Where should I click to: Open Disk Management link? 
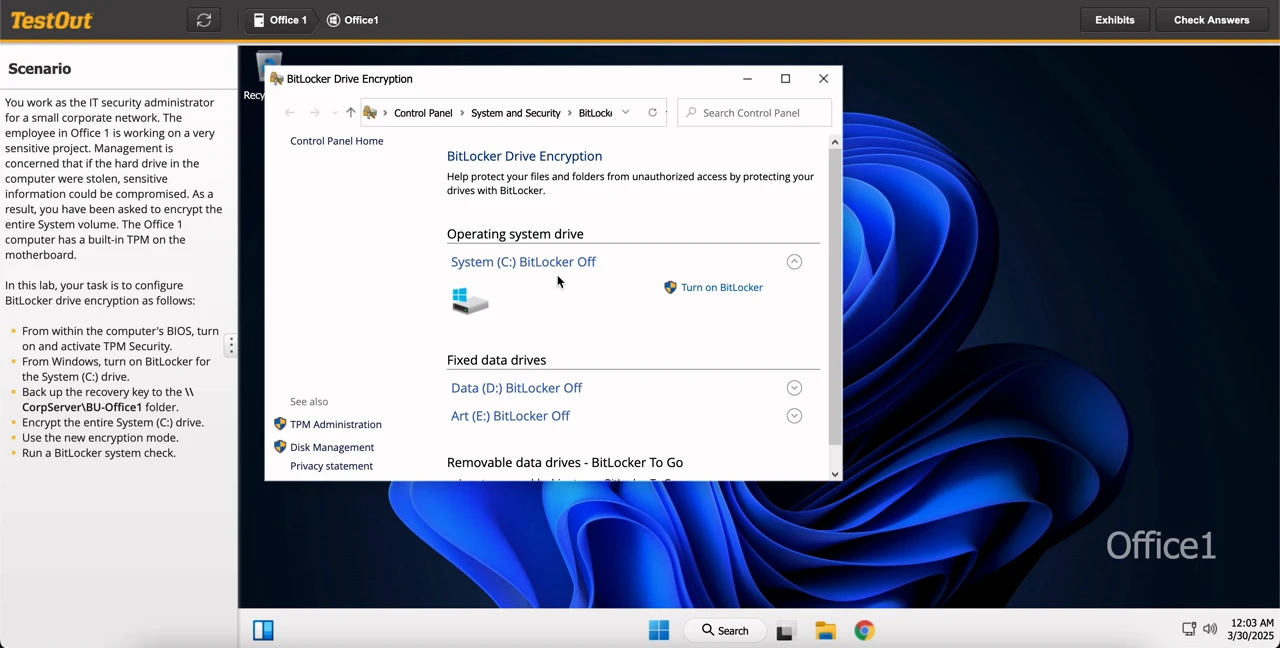tap(332, 447)
